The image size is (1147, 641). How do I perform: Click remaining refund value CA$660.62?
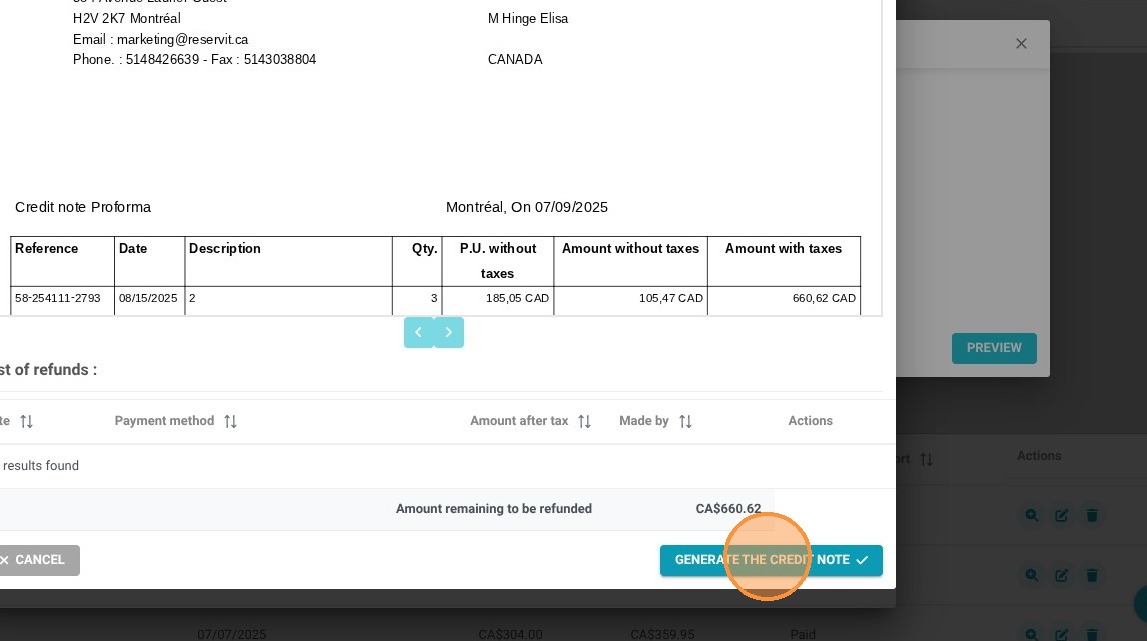tap(729, 509)
